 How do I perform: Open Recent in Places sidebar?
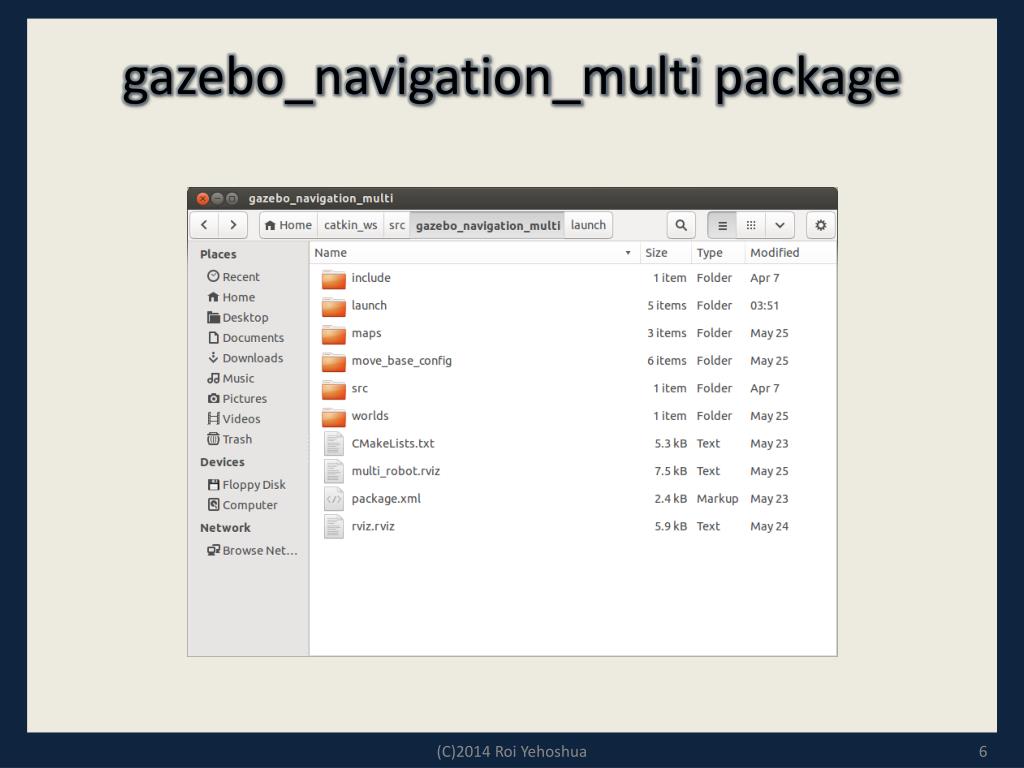(233, 277)
